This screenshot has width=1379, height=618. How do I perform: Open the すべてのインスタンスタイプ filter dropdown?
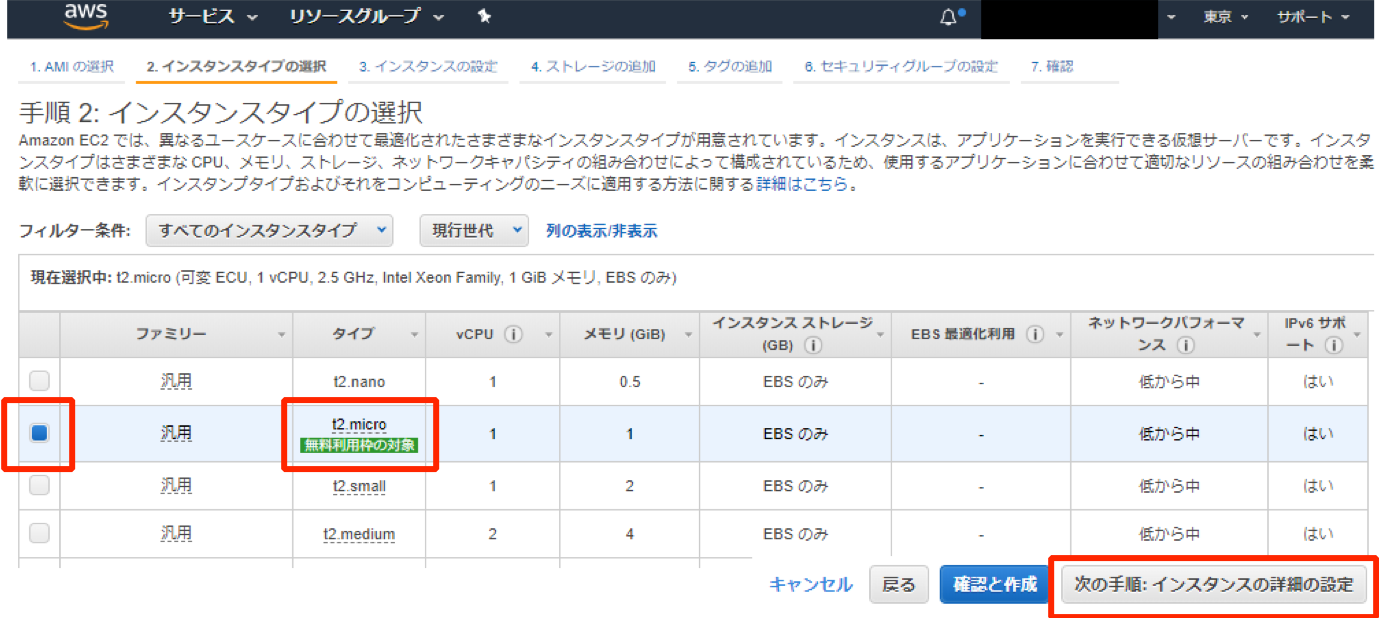click(x=269, y=230)
